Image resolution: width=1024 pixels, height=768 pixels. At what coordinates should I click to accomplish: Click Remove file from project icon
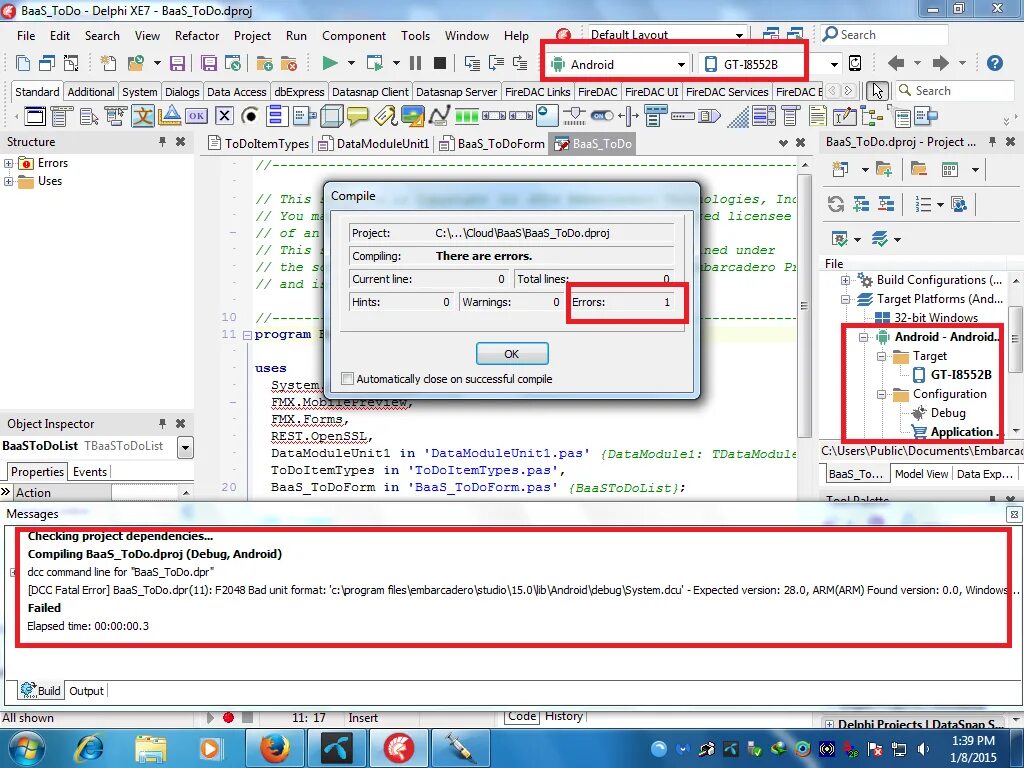point(288,63)
